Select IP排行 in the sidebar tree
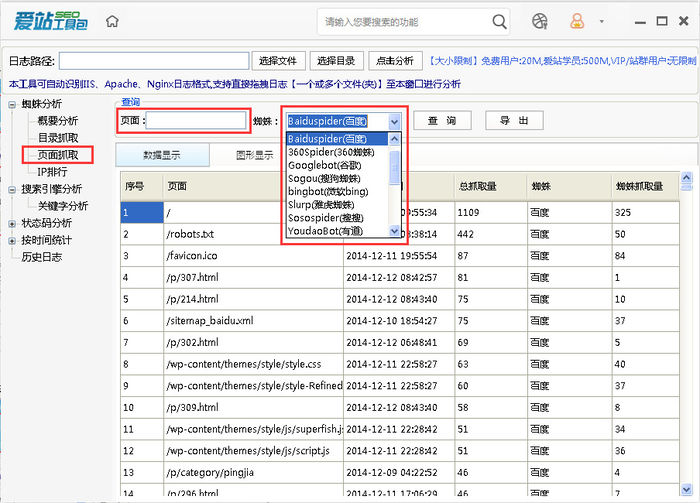 pos(52,172)
